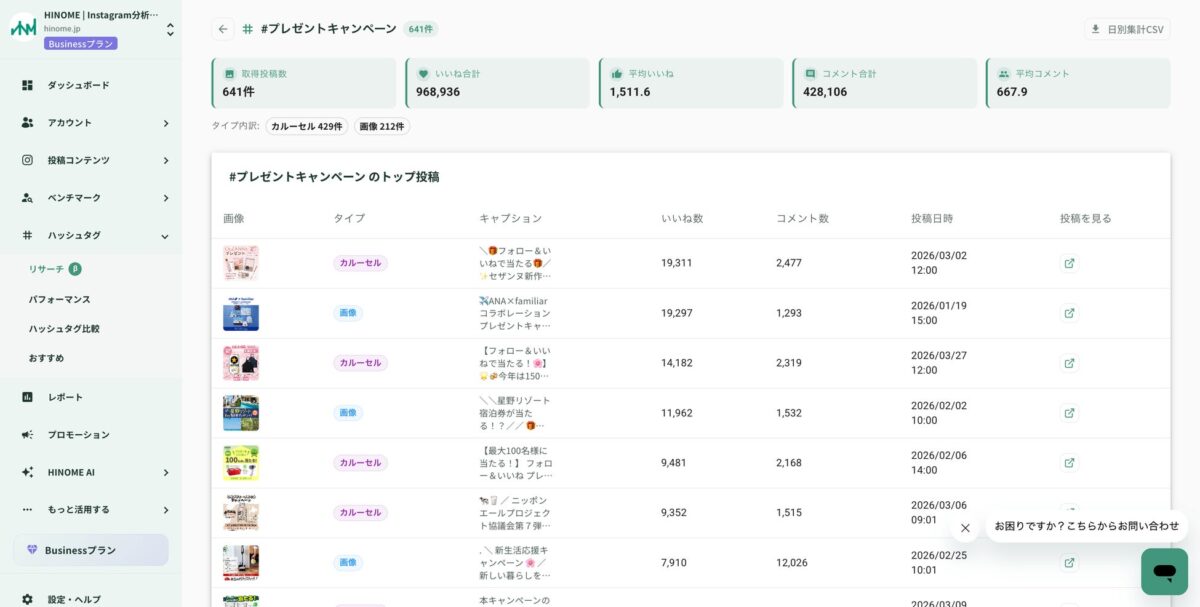
Task: Open the 投稿コンテンツ section icon
Action: tap(30, 160)
